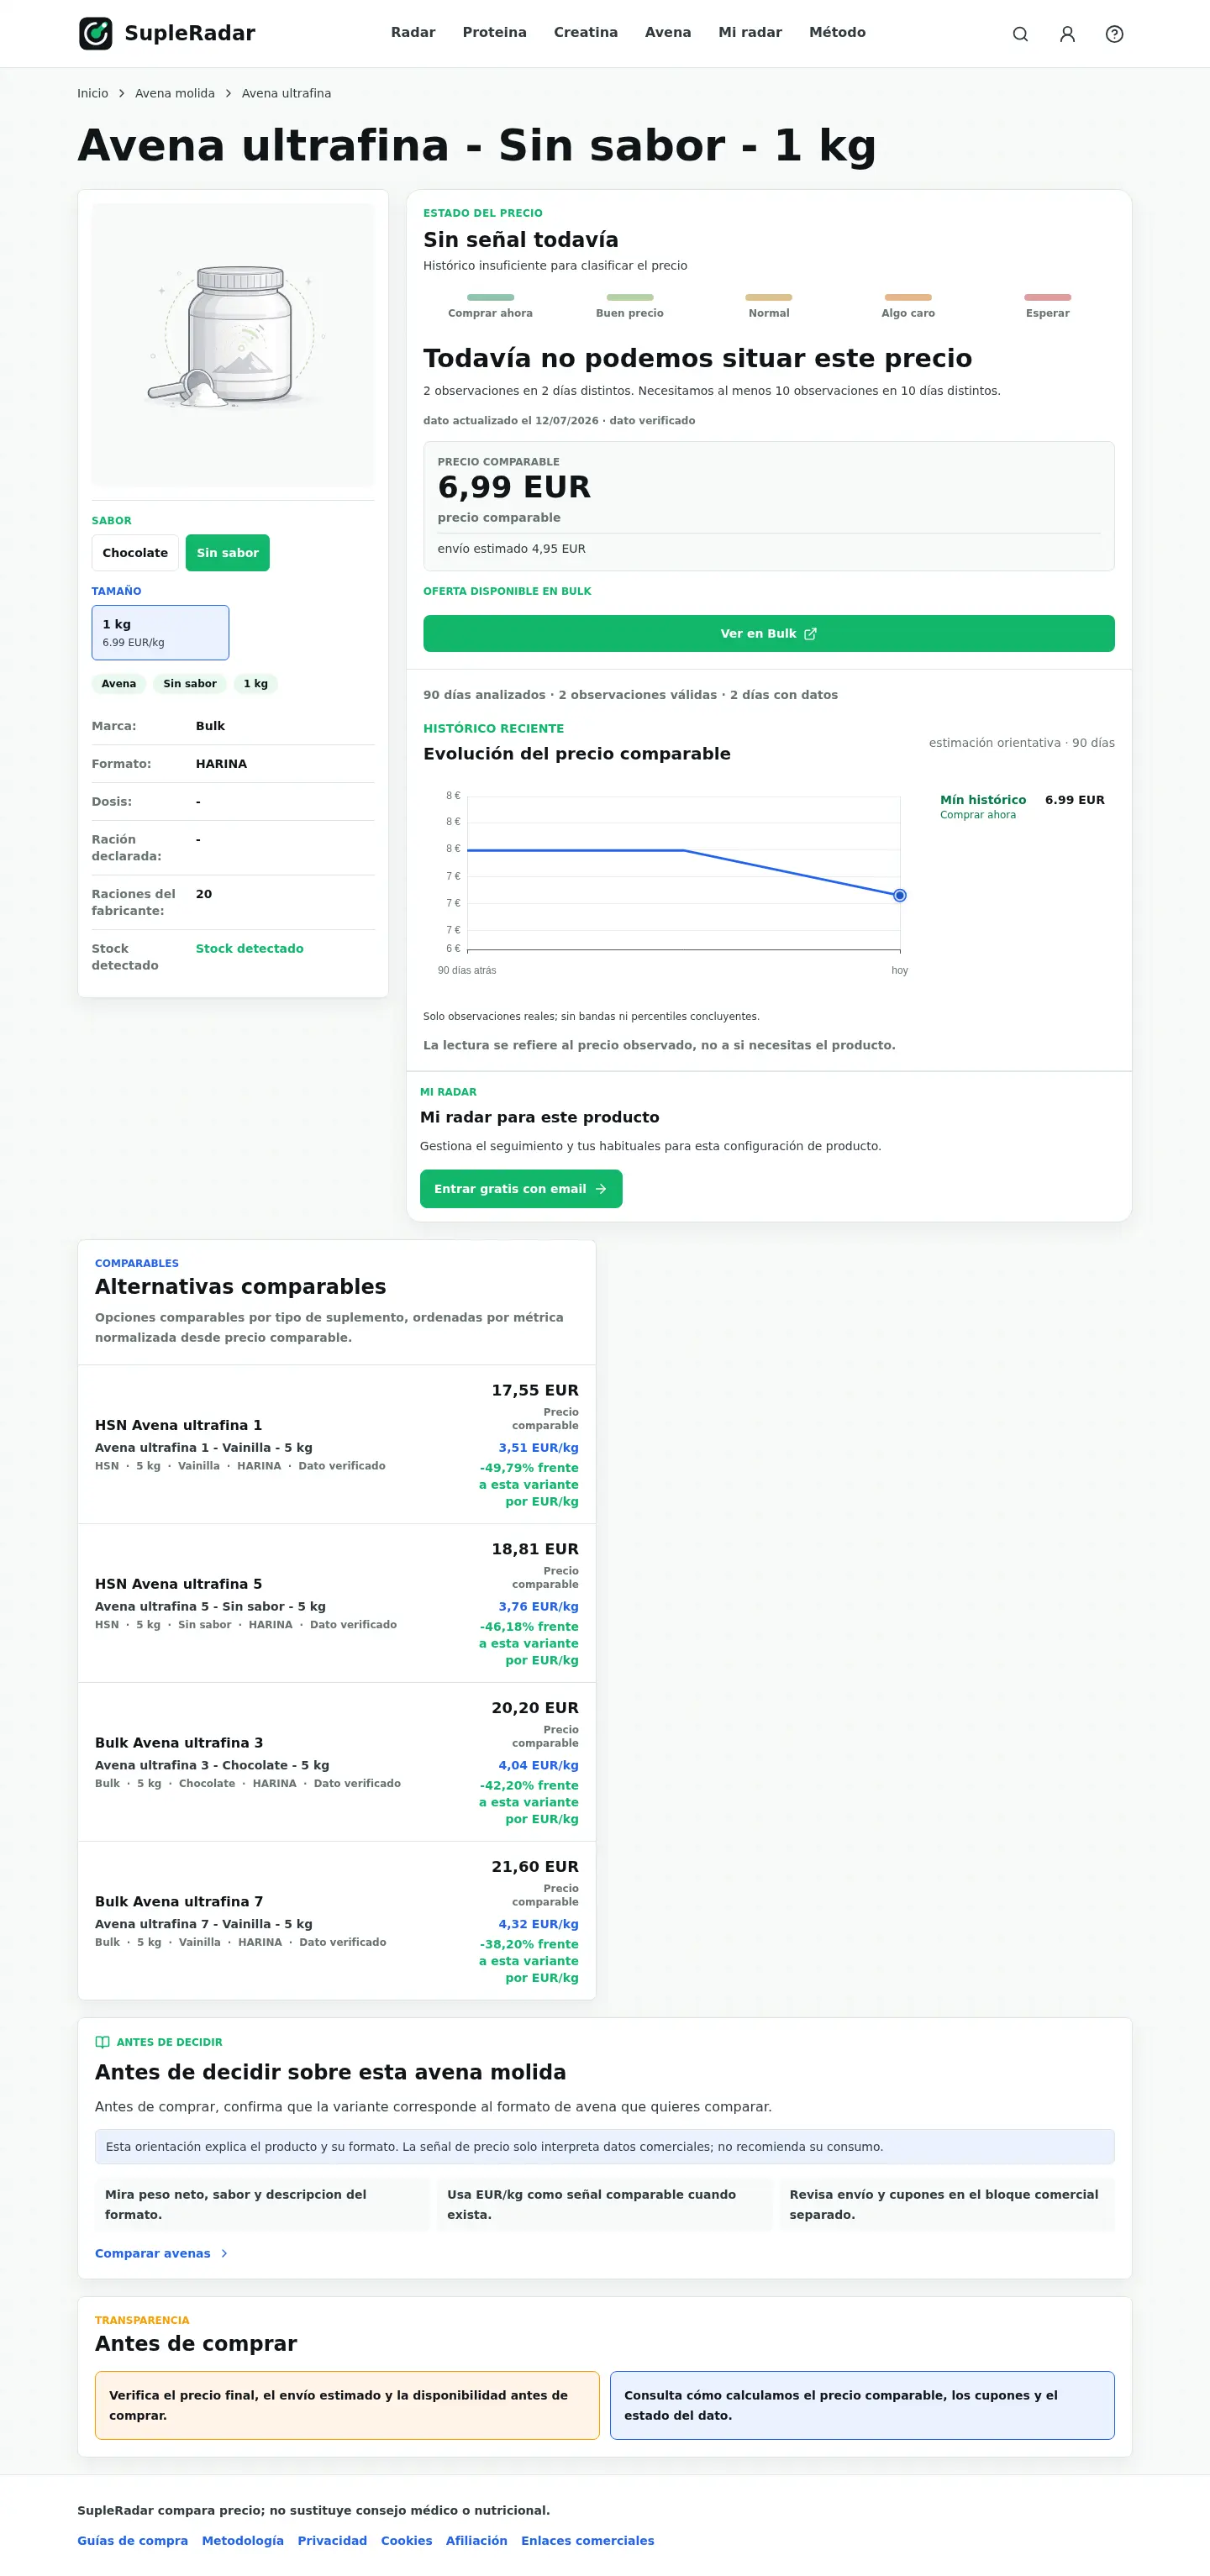The width and height of the screenshot is (1210, 2576).
Task: Select the Chocolate flavor option
Action: pos(135,553)
